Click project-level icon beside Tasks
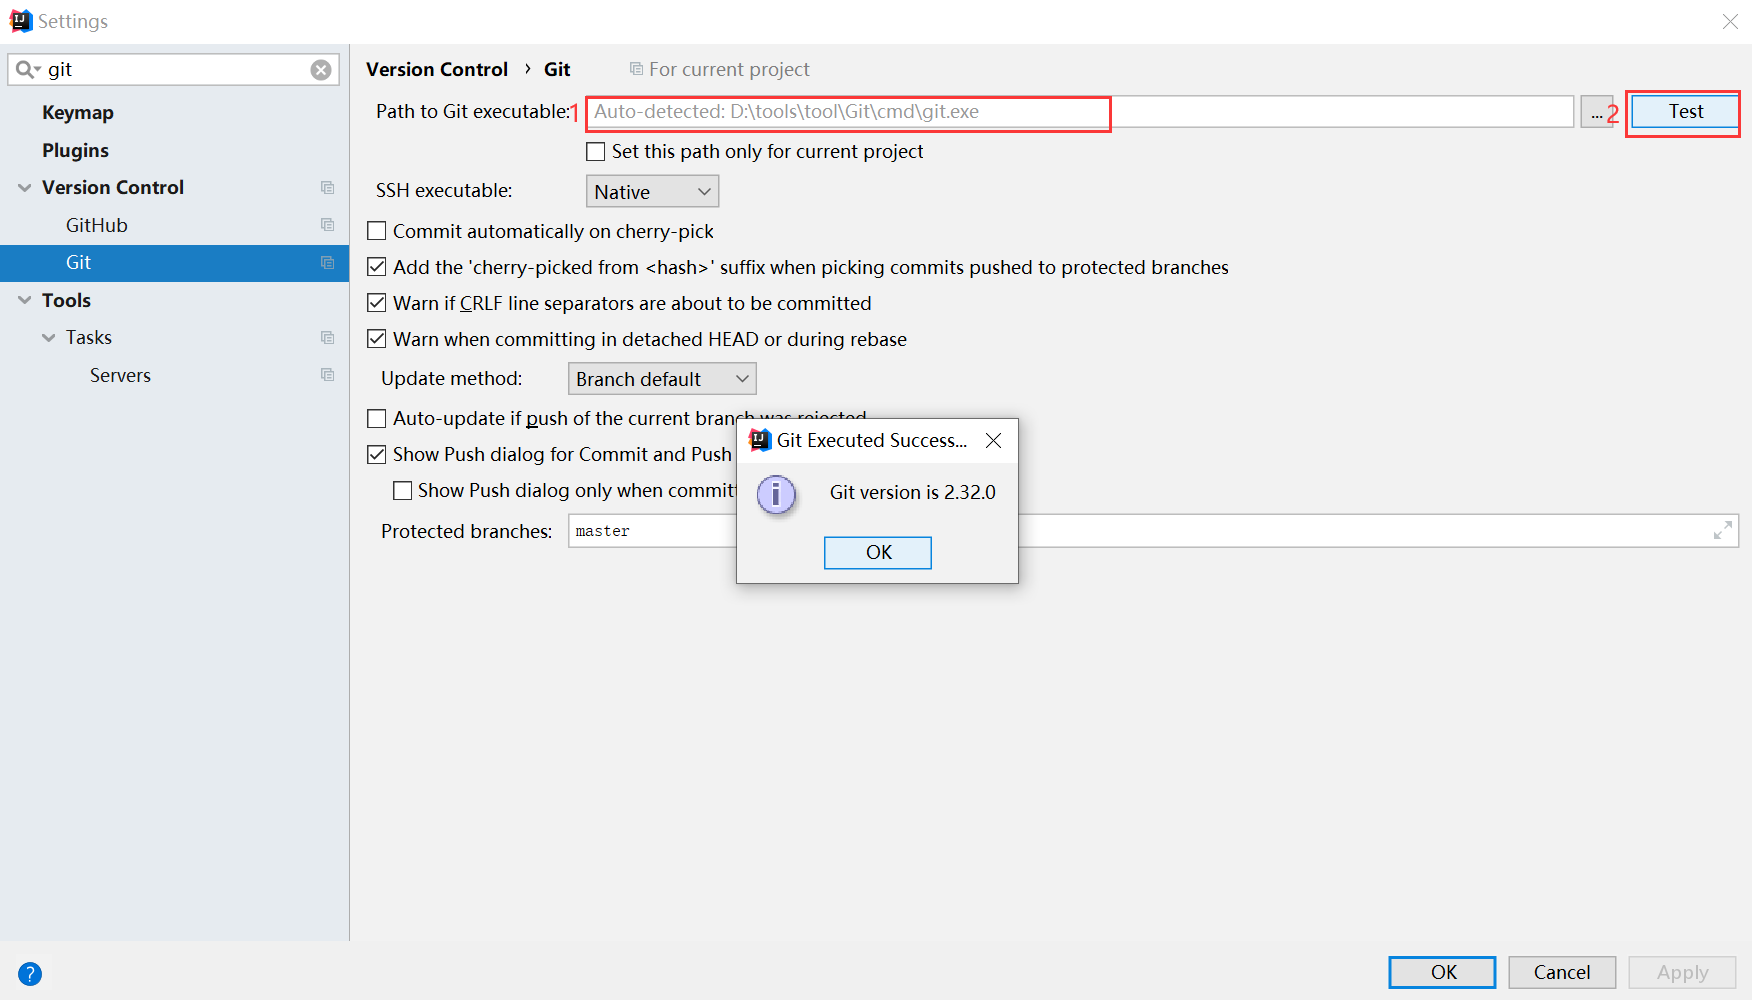 tap(327, 338)
